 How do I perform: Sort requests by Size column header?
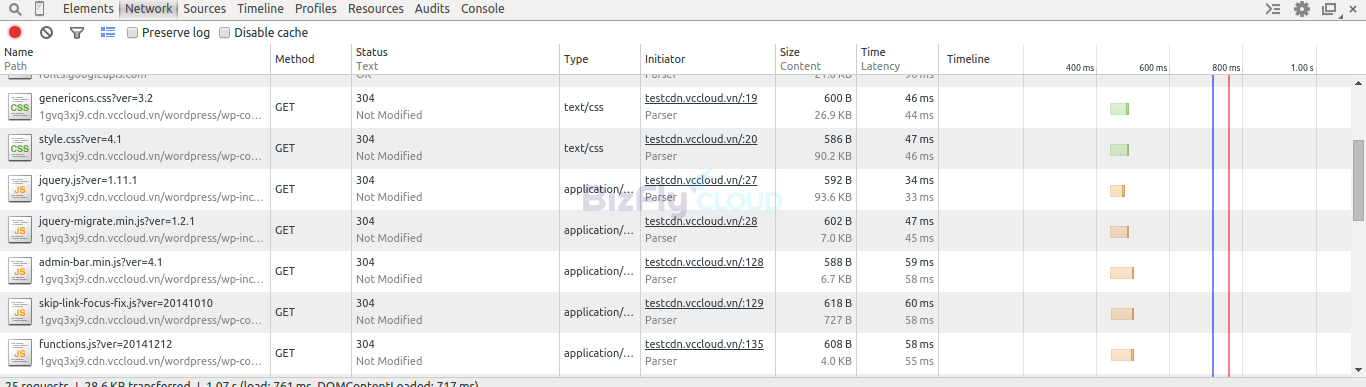(x=790, y=52)
